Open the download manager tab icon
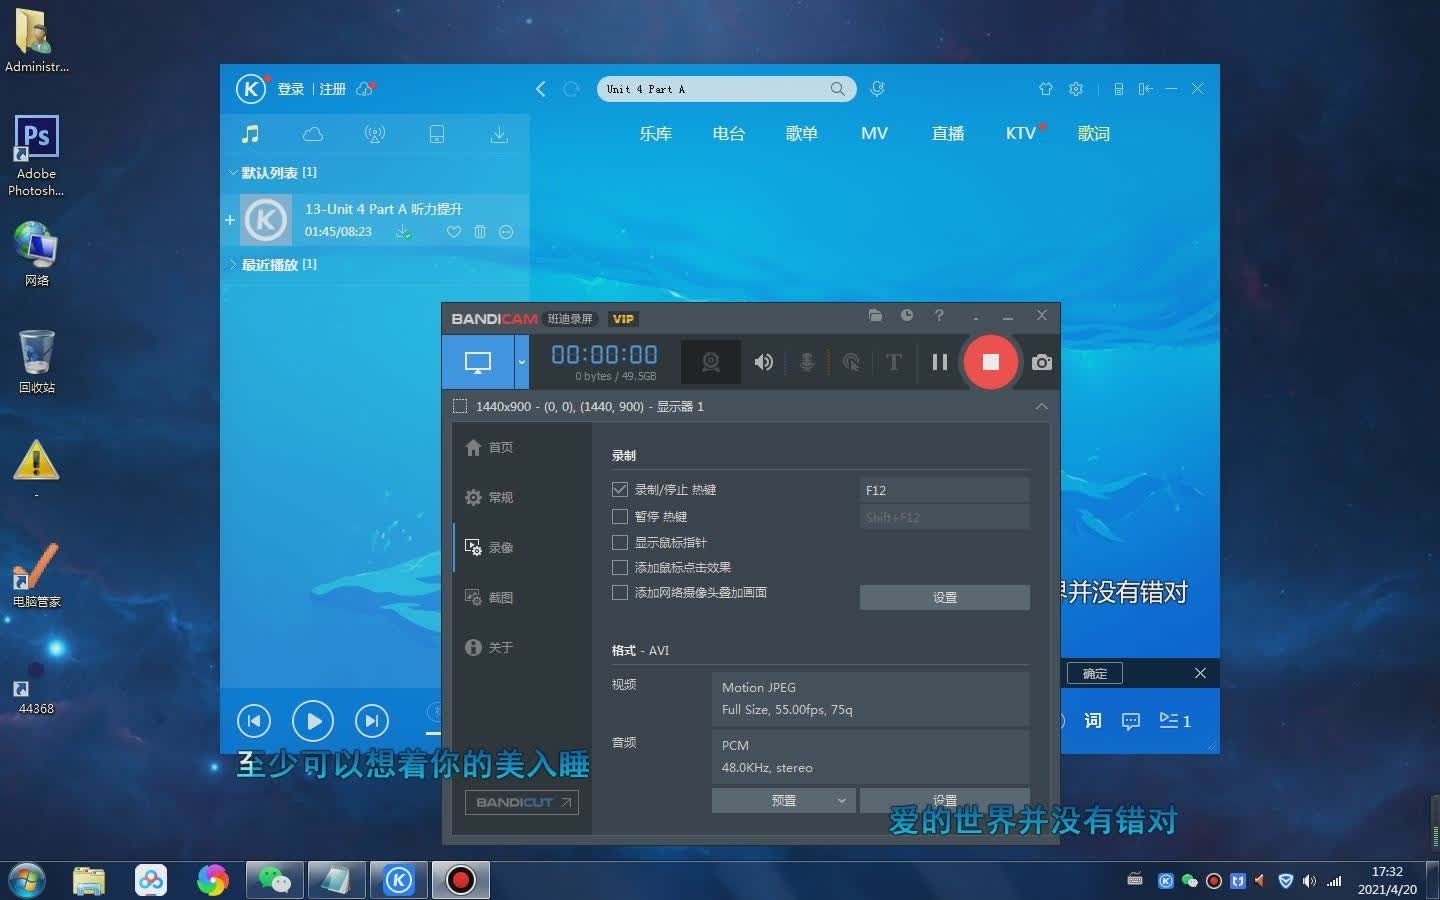This screenshot has height=900, width=1440. [499, 134]
